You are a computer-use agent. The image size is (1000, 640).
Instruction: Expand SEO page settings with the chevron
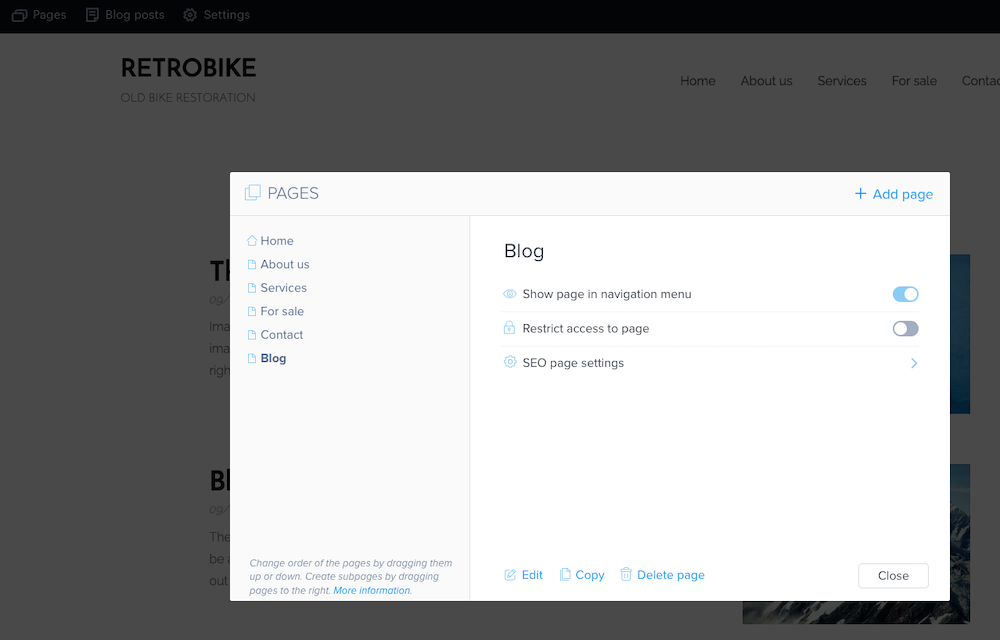(x=913, y=363)
